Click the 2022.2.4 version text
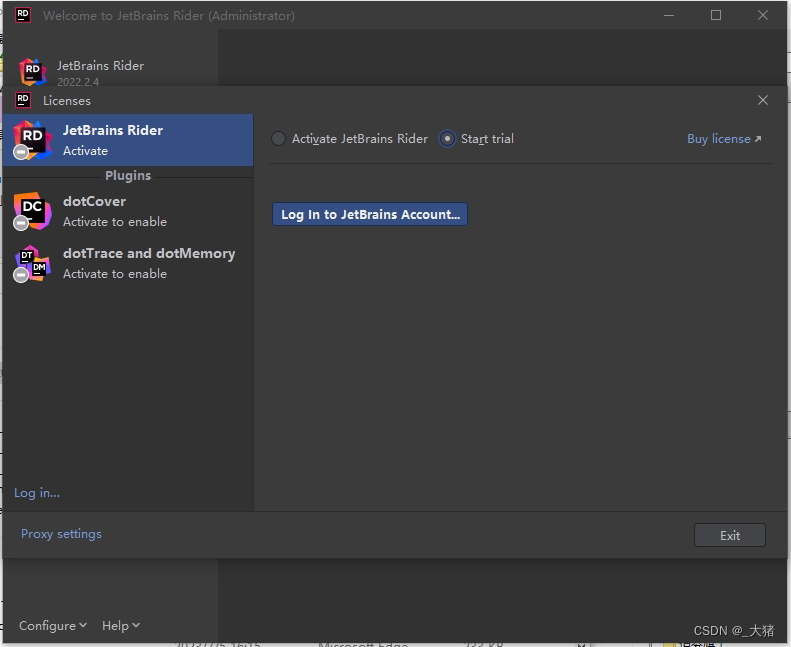 (x=78, y=82)
